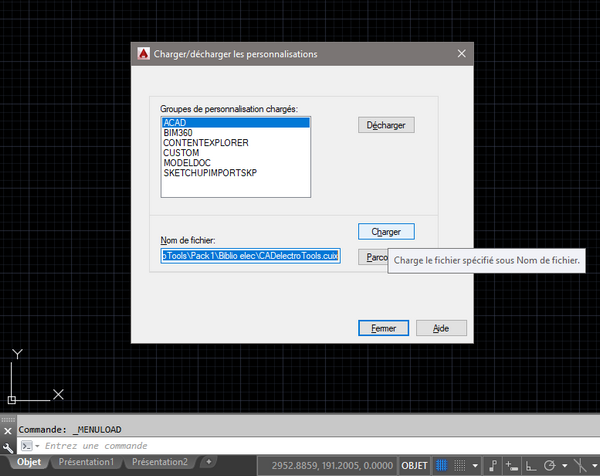600x476 pixels.
Task: Open help with the Aide button
Action: (441, 328)
